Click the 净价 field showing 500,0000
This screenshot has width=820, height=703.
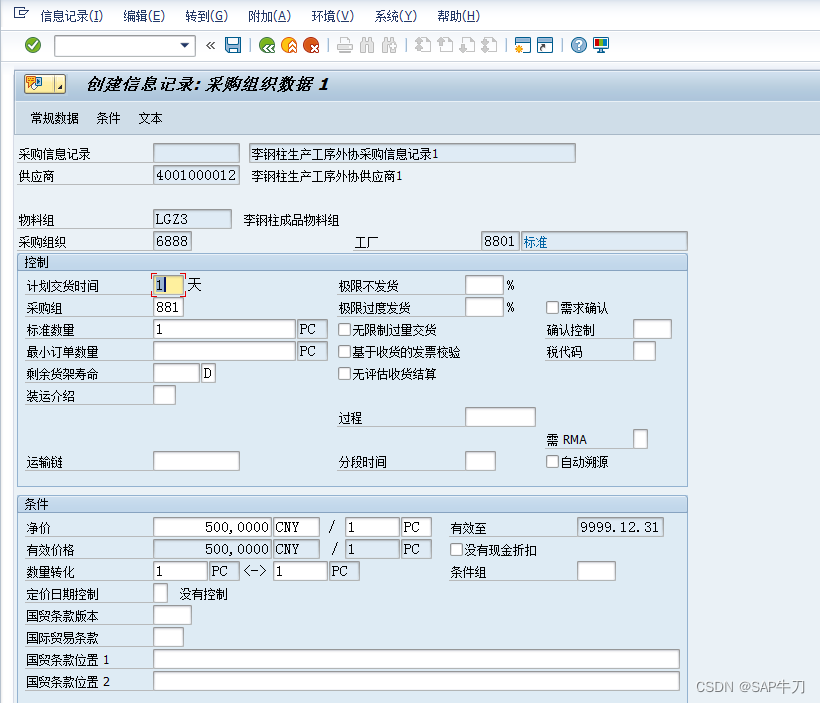(212, 527)
